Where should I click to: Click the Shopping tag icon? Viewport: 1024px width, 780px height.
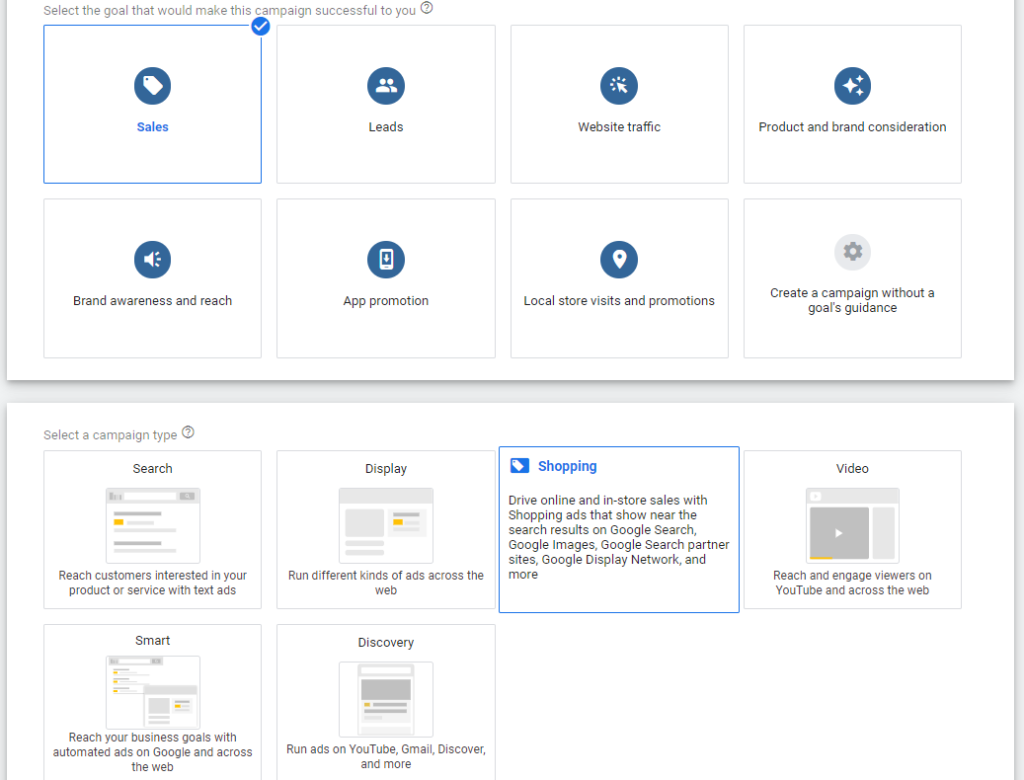tap(519, 466)
